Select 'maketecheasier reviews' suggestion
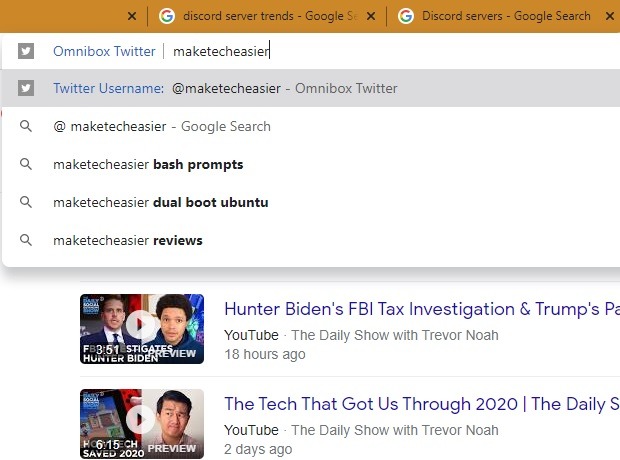Screen dimensions: 620x460 (311, 240)
